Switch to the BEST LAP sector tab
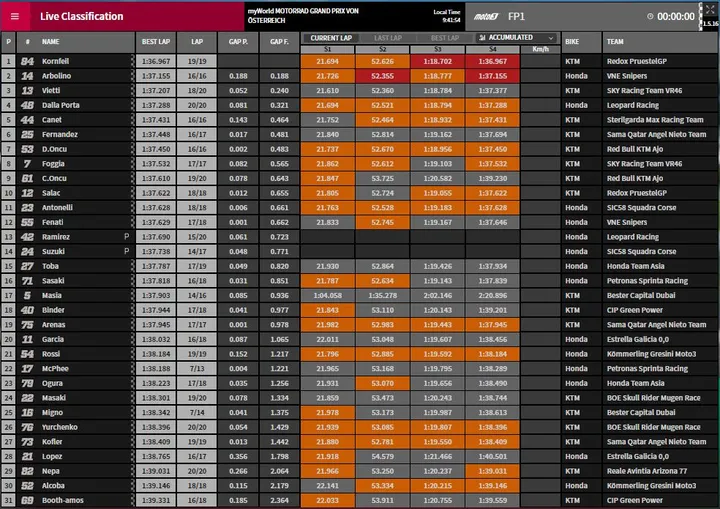The width and height of the screenshot is (720, 509). (444, 38)
